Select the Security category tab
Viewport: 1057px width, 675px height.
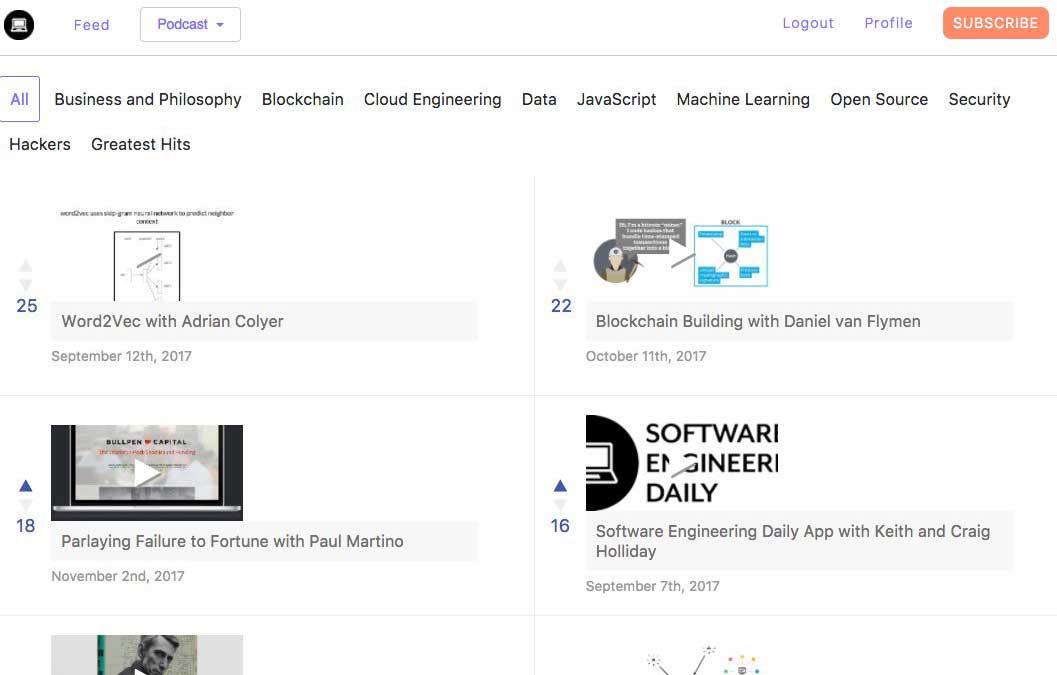(x=979, y=99)
